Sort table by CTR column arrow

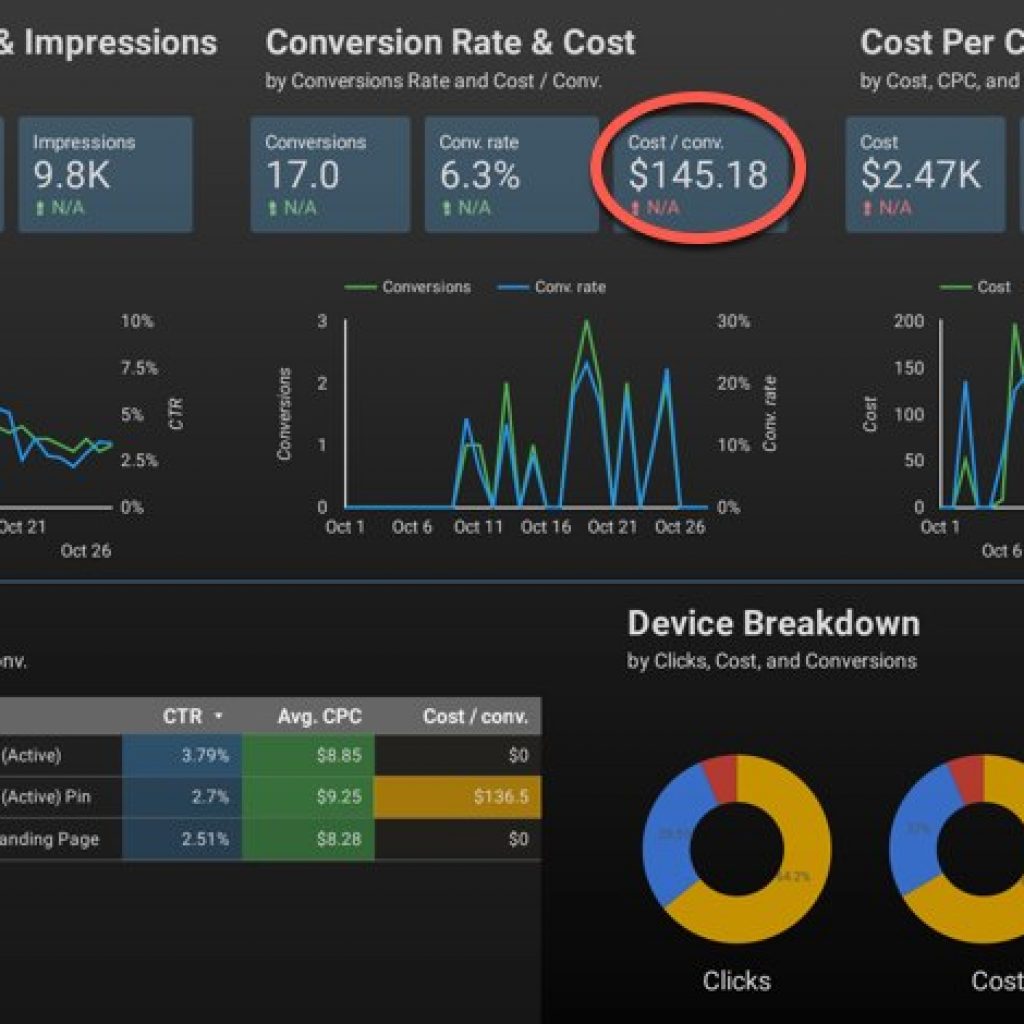coord(219,716)
